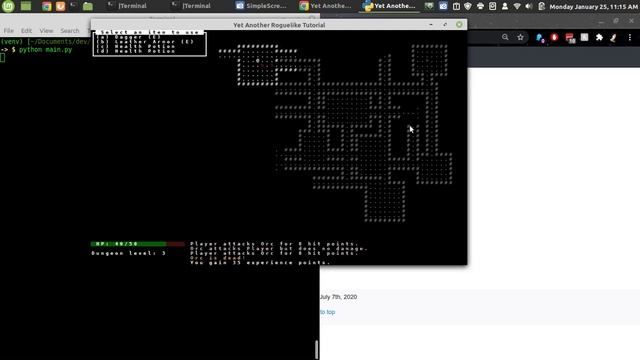Switch to the Chrome Yet Another taskbar entry

[325, 6]
